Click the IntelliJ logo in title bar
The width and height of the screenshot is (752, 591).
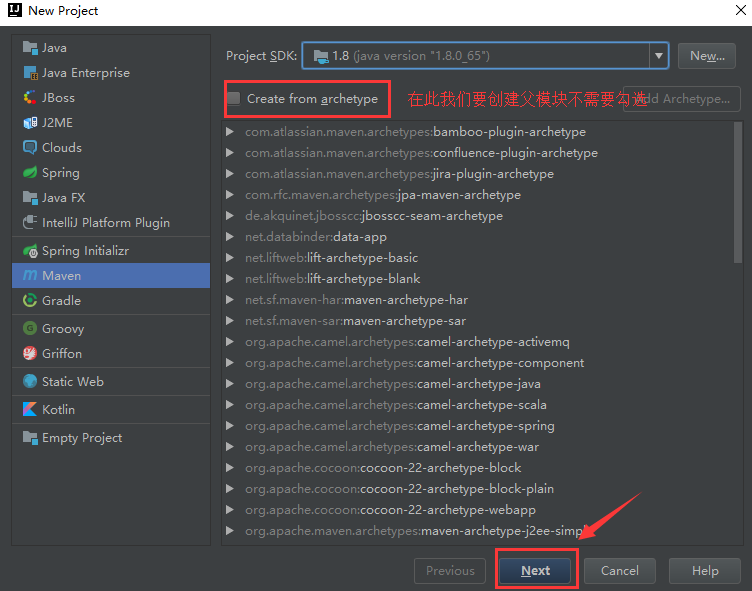pos(15,10)
